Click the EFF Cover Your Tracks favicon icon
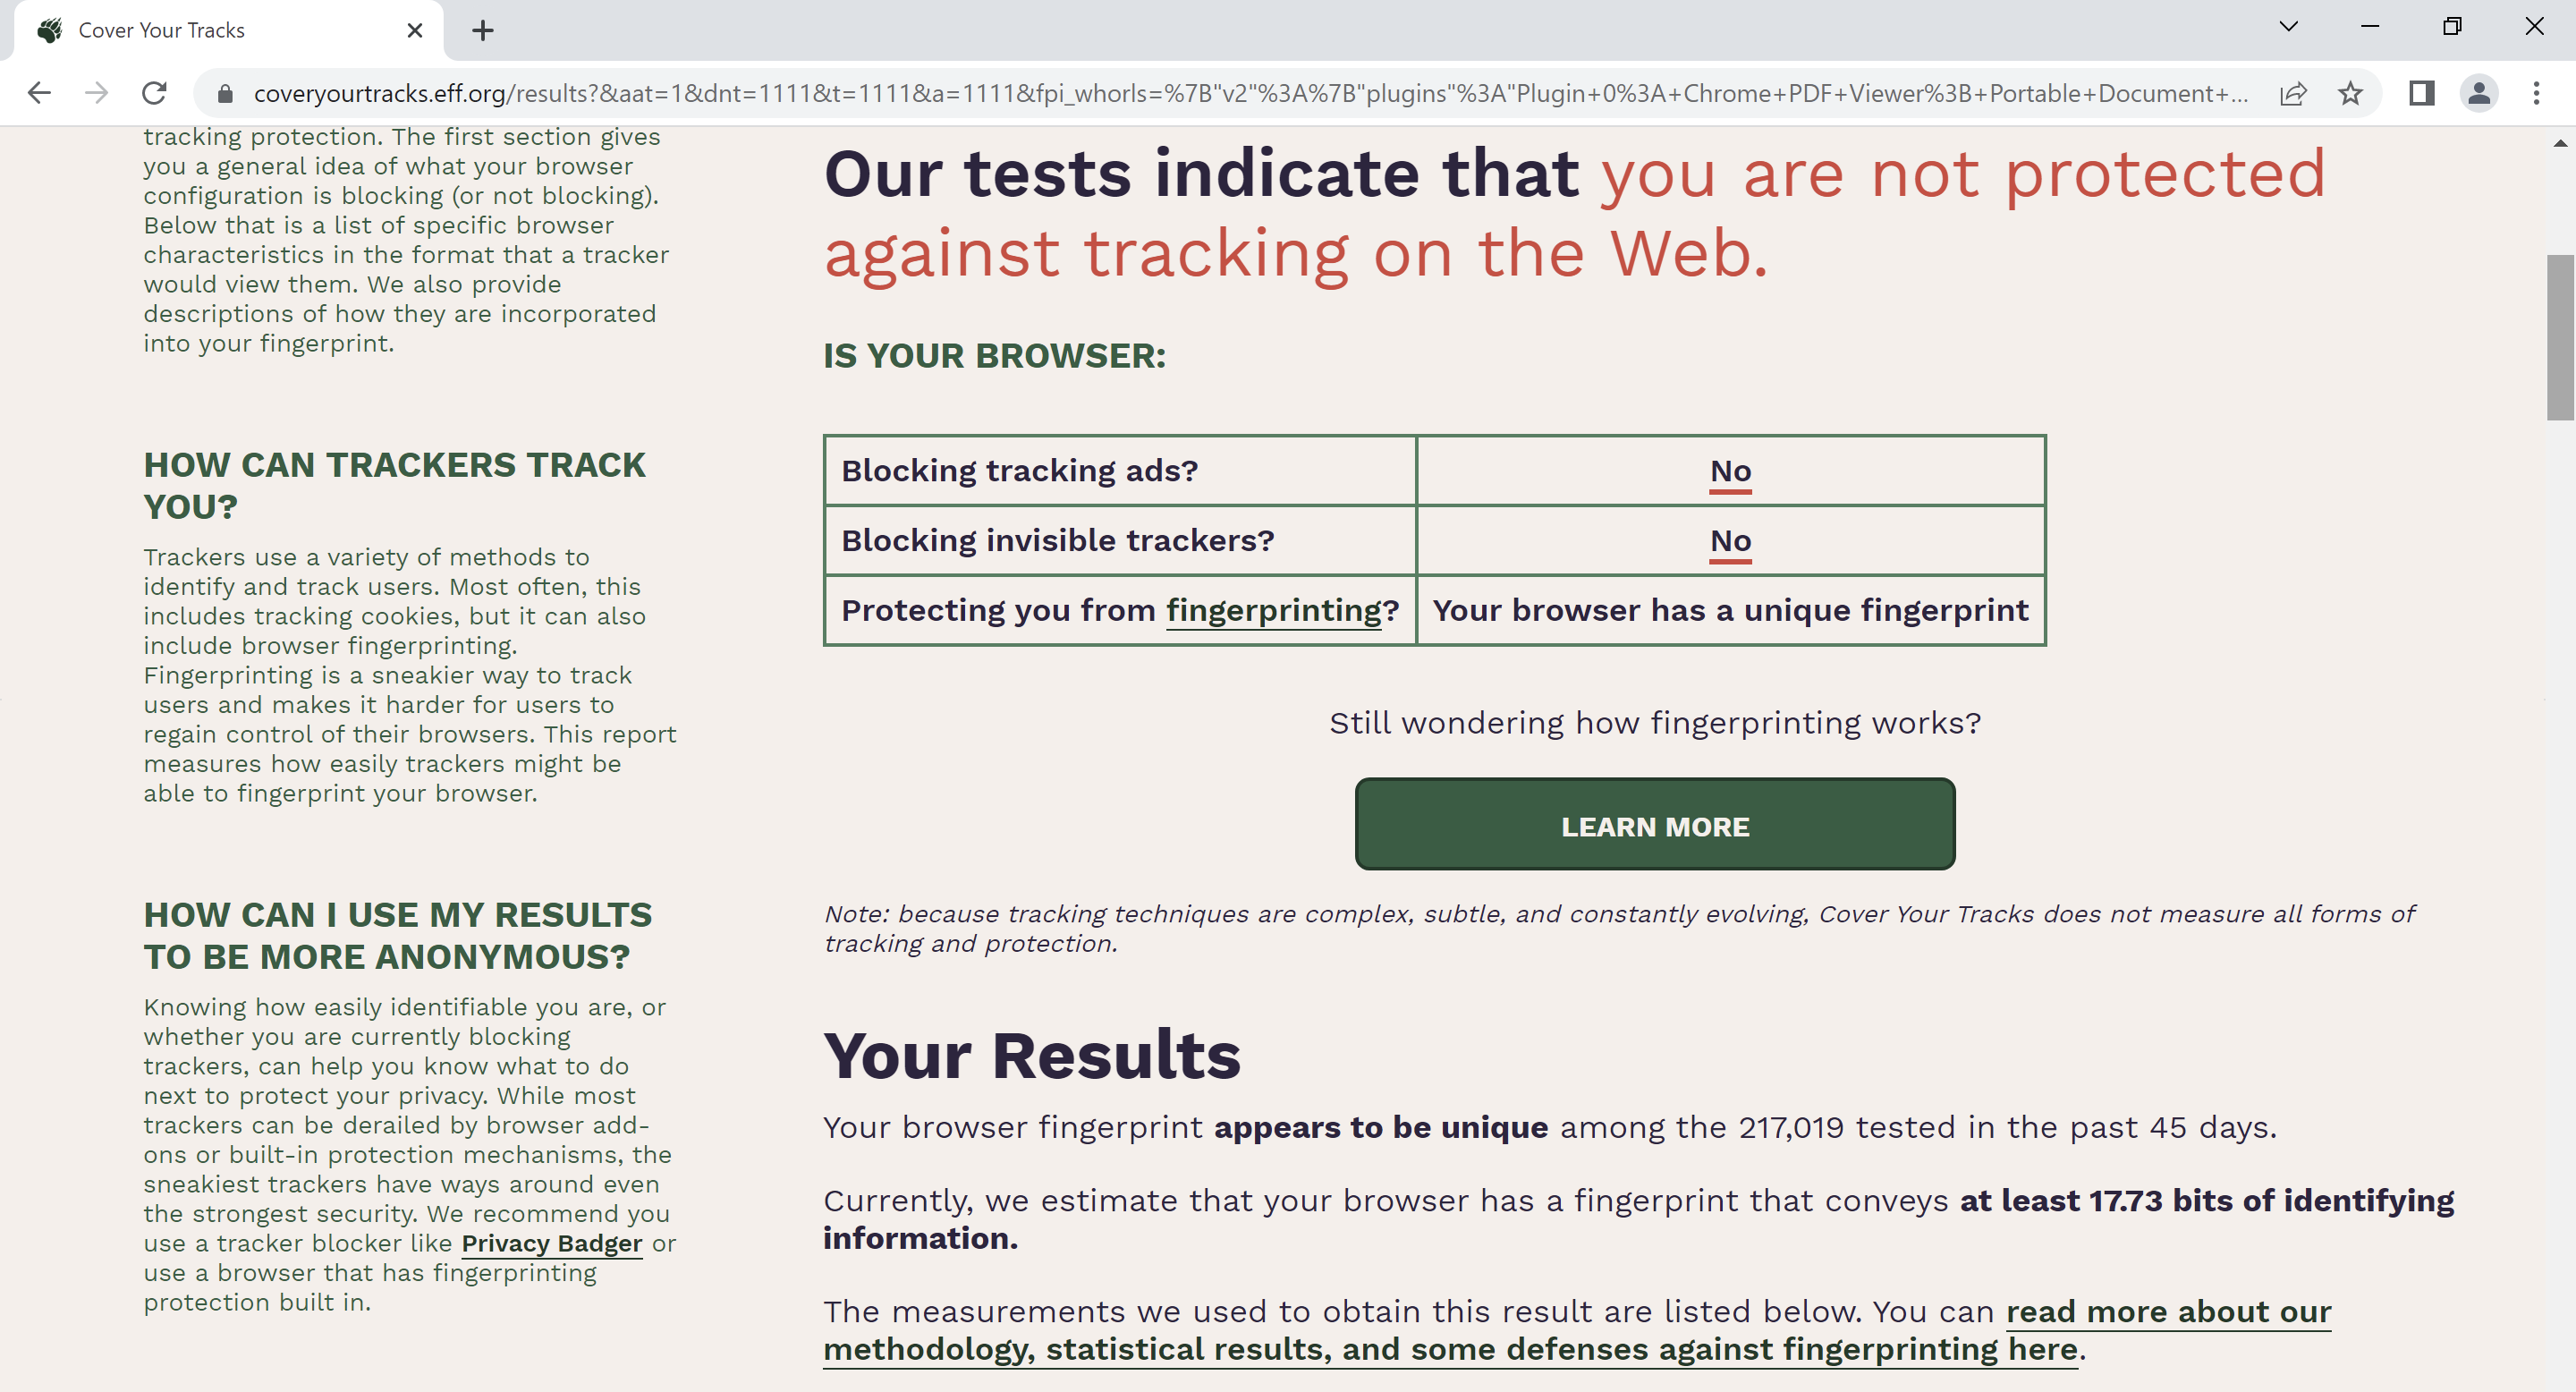Screen dimensions: 2576x1392 [48, 30]
